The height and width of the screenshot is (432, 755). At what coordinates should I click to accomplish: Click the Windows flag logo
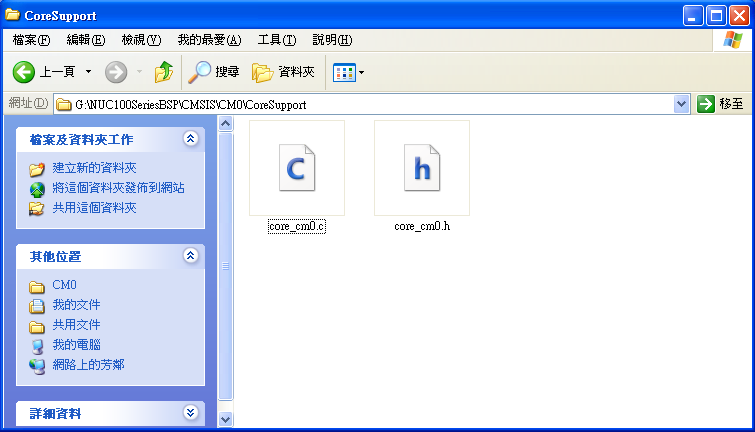click(732, 39)
